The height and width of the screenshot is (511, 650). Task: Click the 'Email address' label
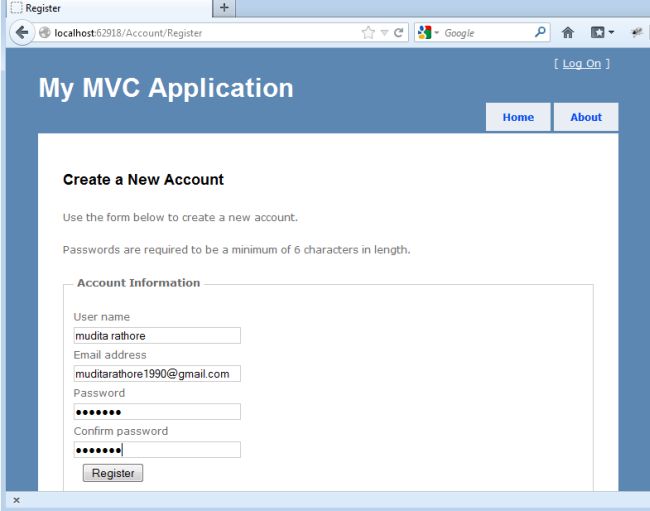click(110, 355)
